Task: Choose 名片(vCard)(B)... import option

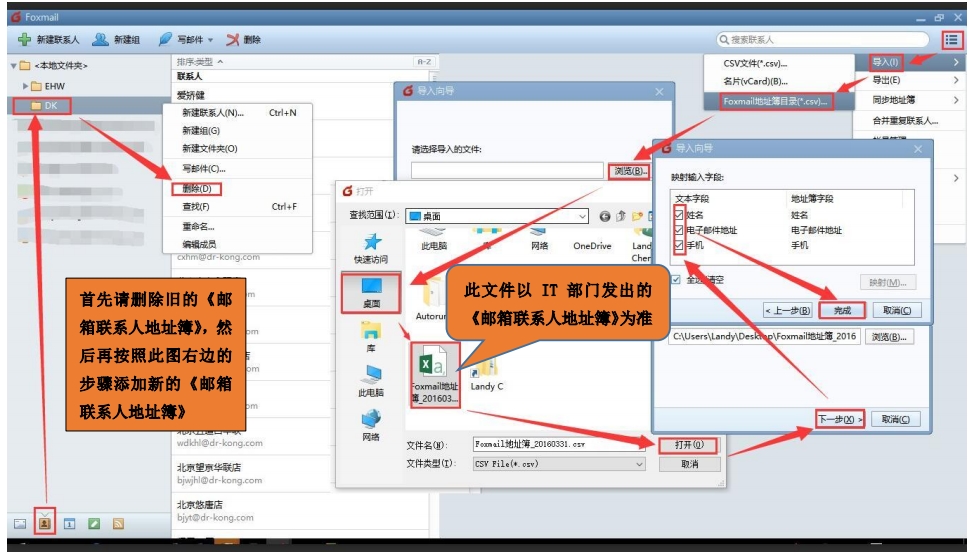Action: point(755,82)
